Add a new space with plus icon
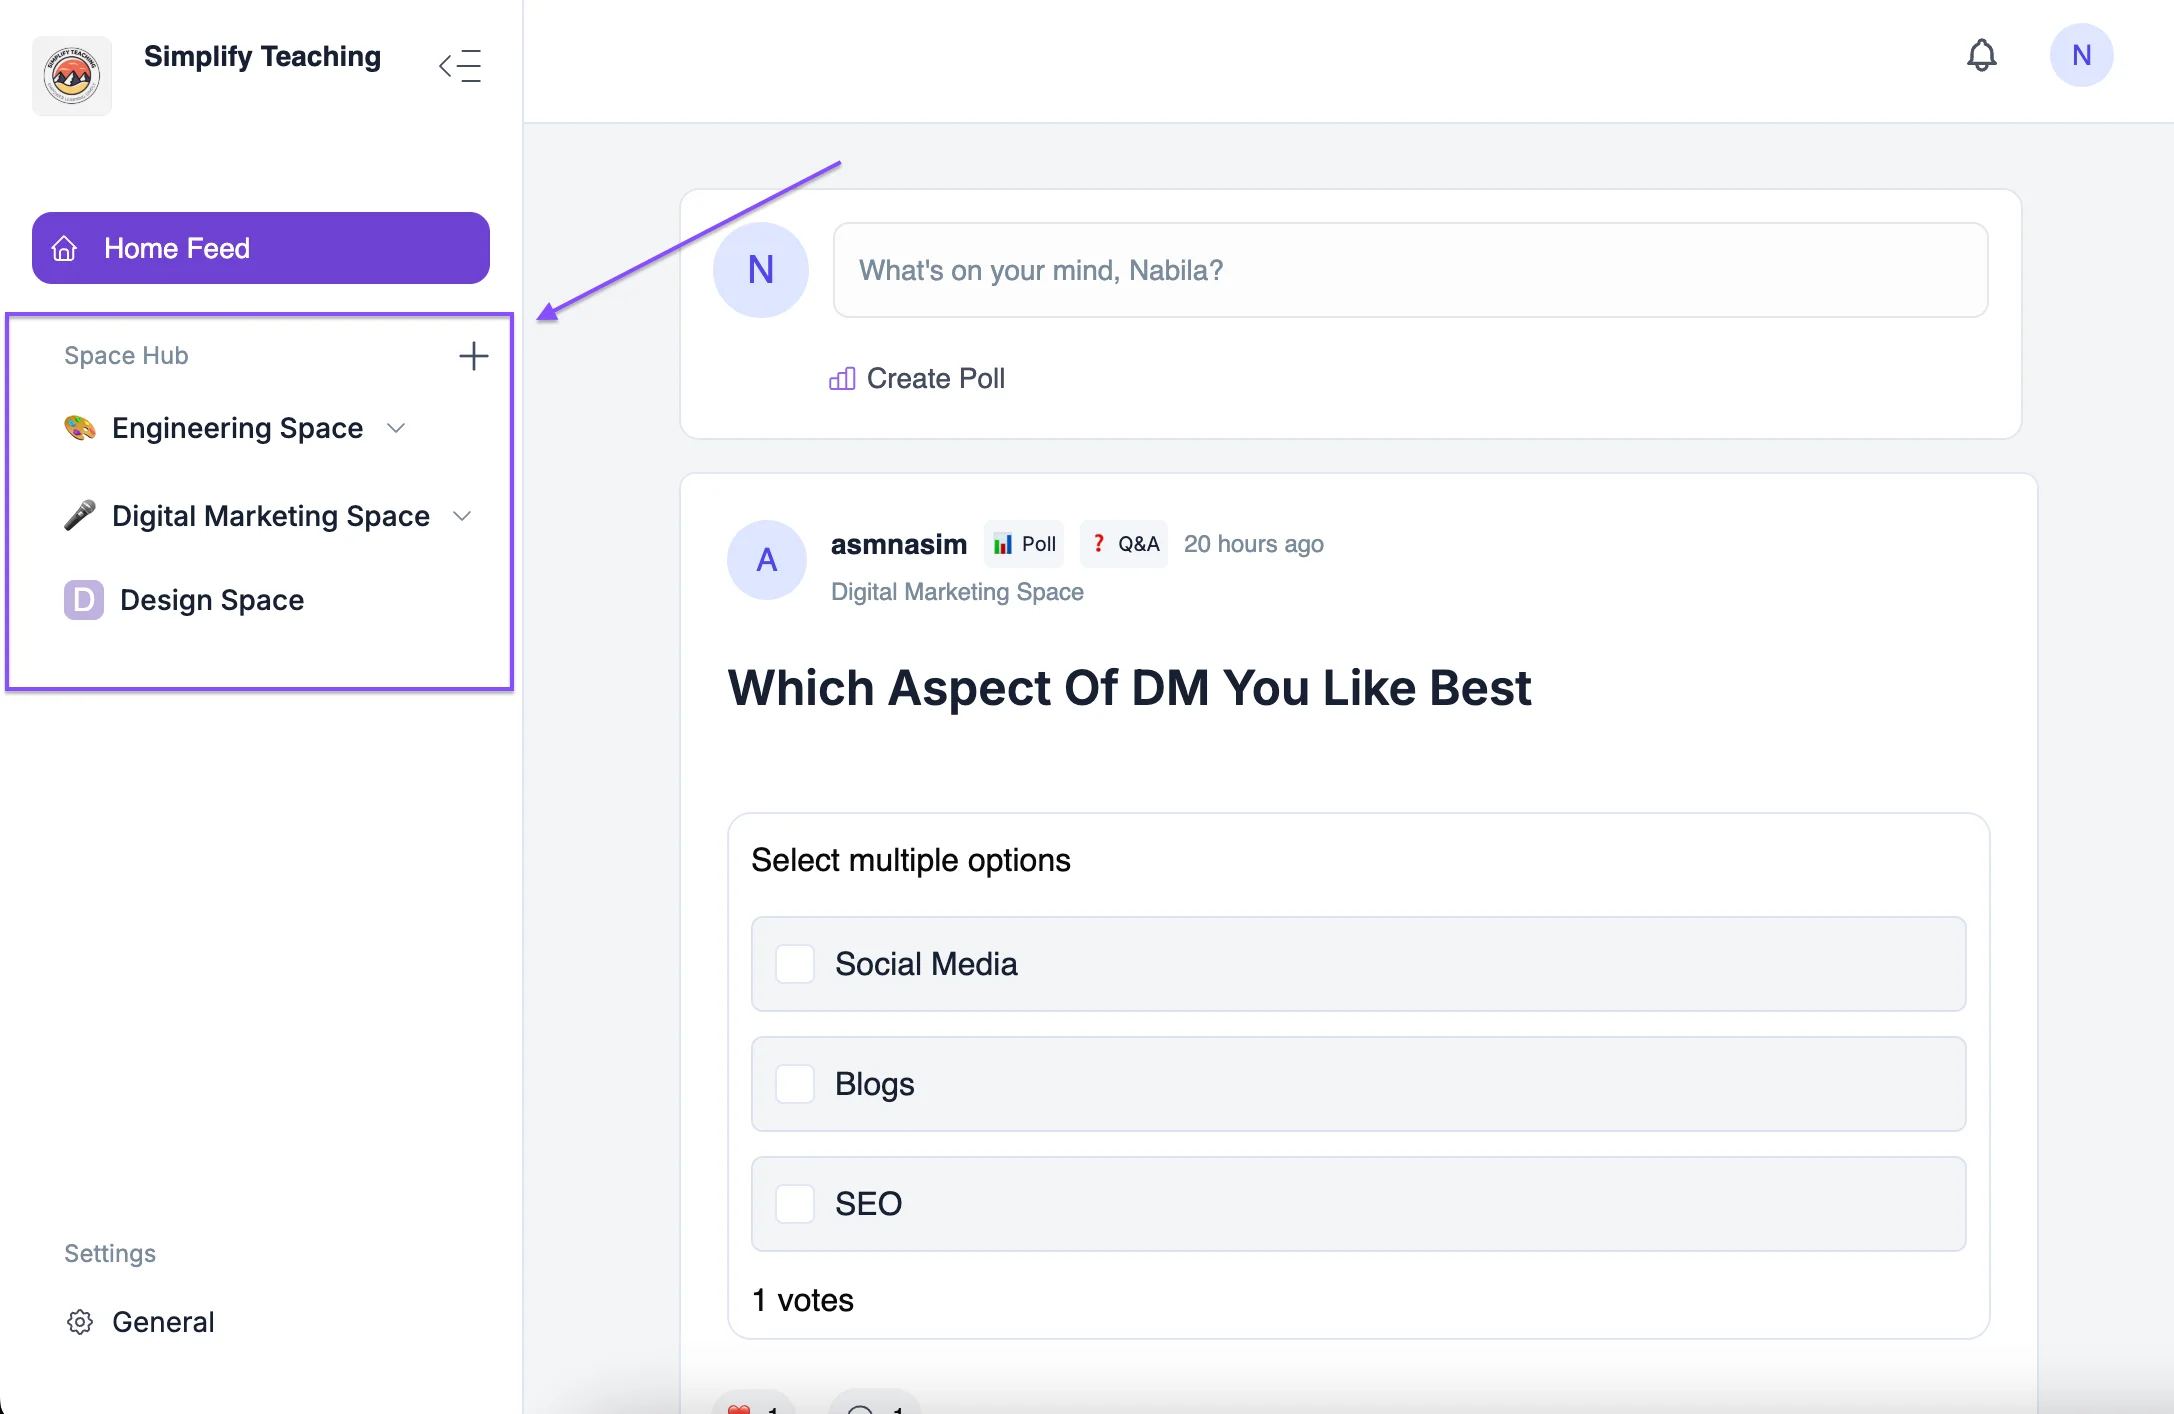This screenshot has width=2174, height=1414. (x=473, y=356)
